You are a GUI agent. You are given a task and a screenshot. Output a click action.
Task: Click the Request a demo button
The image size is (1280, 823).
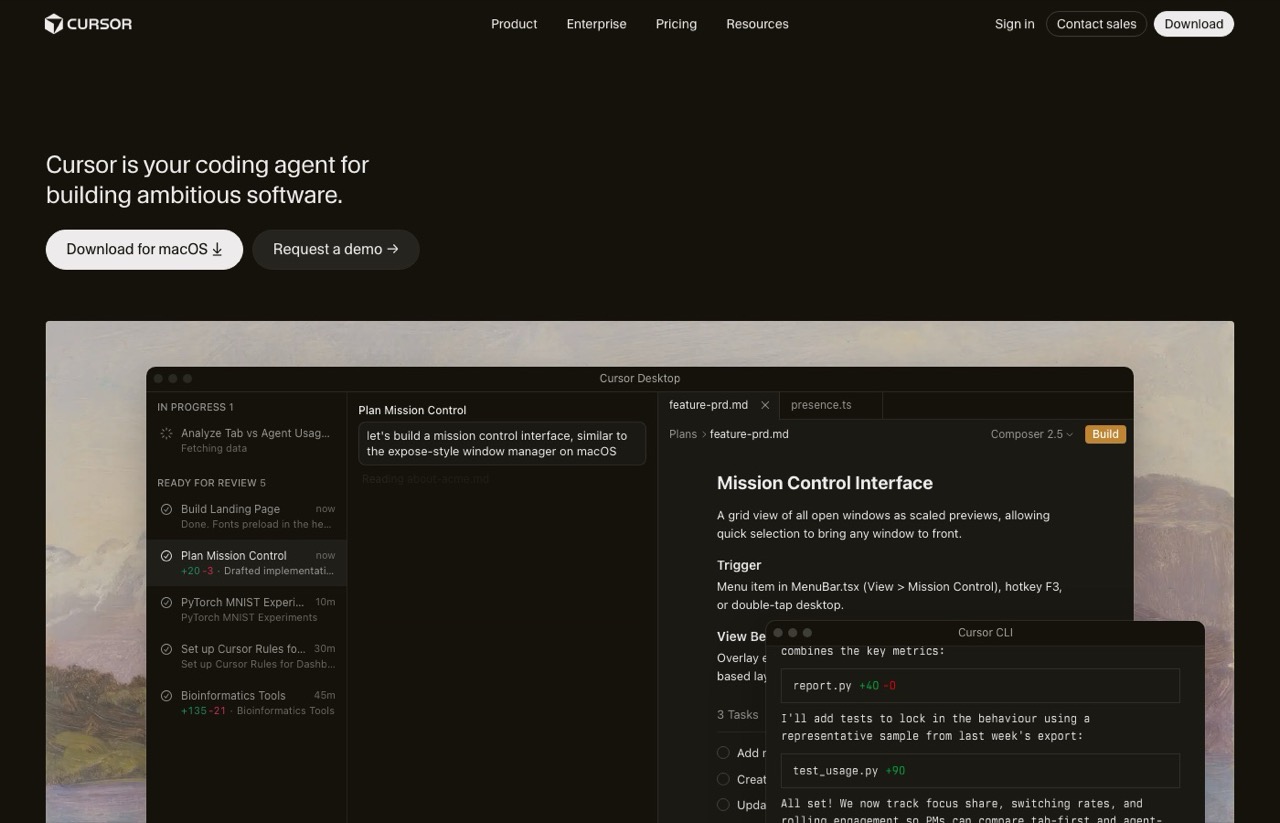coord(335,249)
